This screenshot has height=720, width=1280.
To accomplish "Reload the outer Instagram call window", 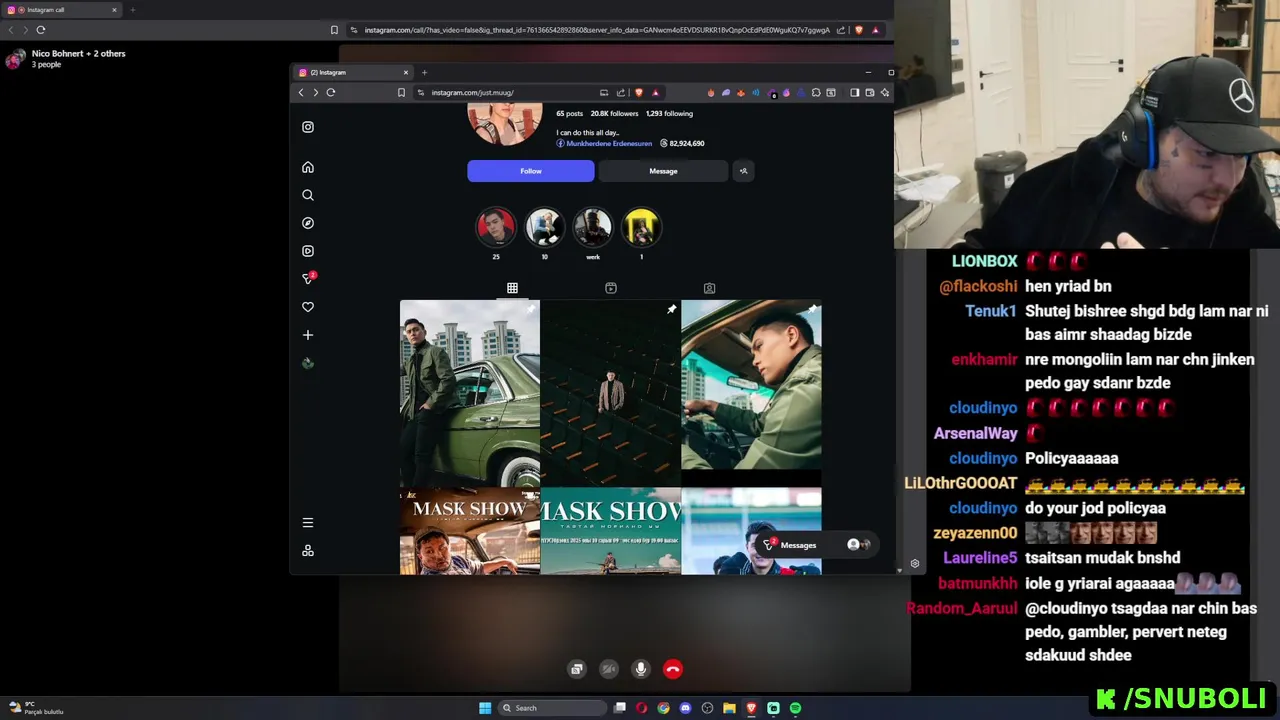I will (x=41, y=30).
